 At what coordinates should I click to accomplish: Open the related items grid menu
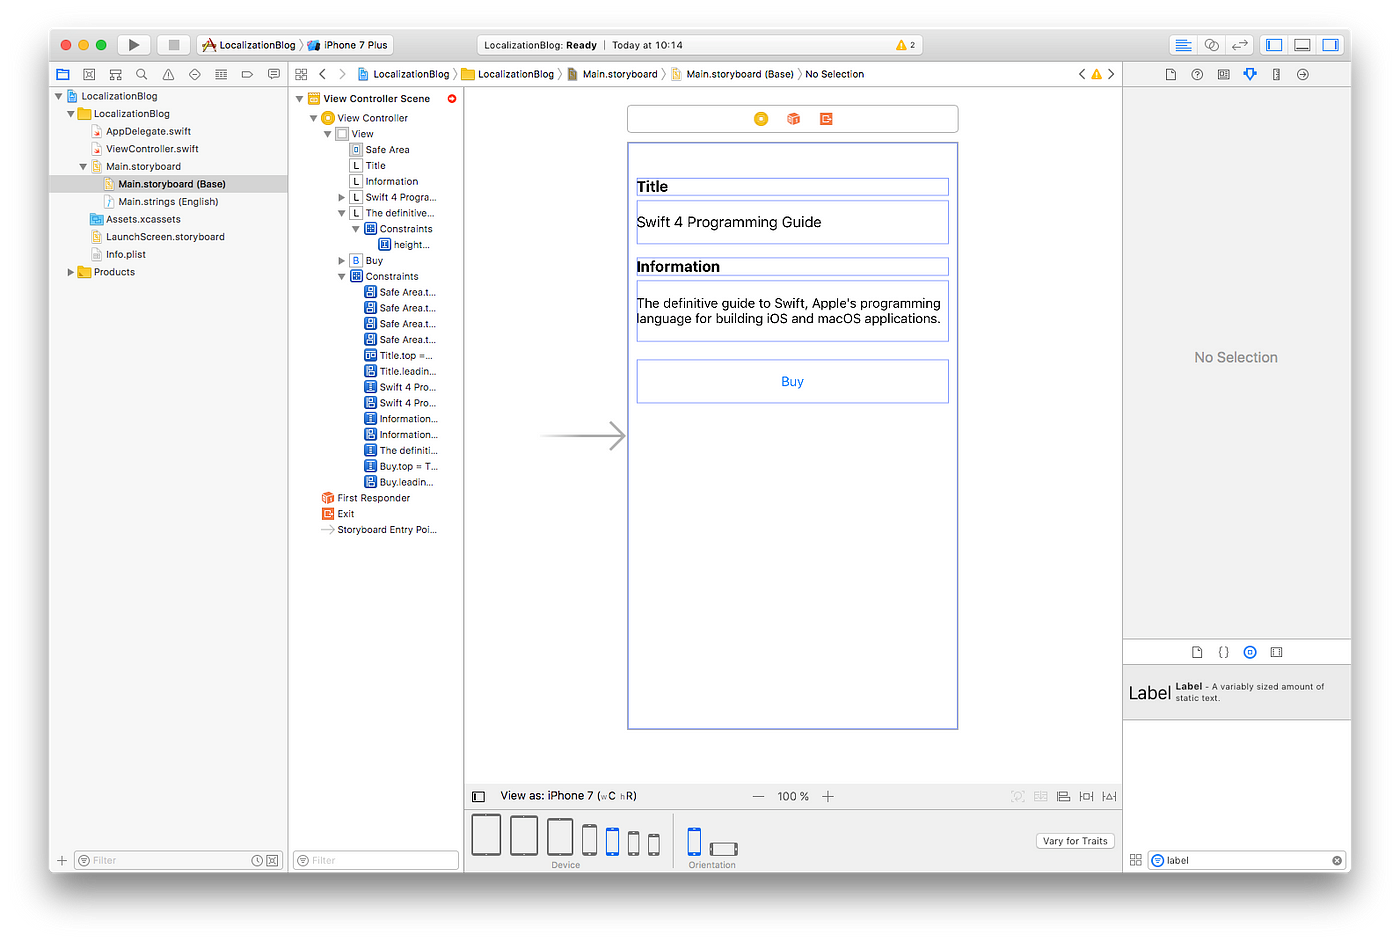[301, 74]
